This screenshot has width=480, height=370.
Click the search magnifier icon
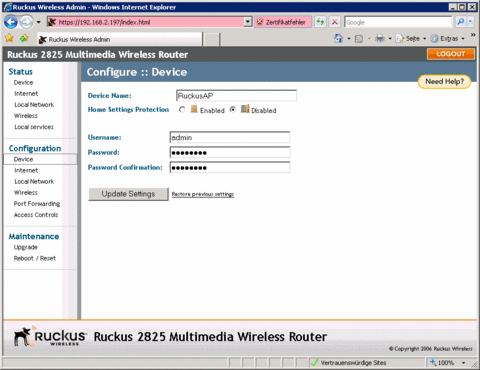point(461,22)
